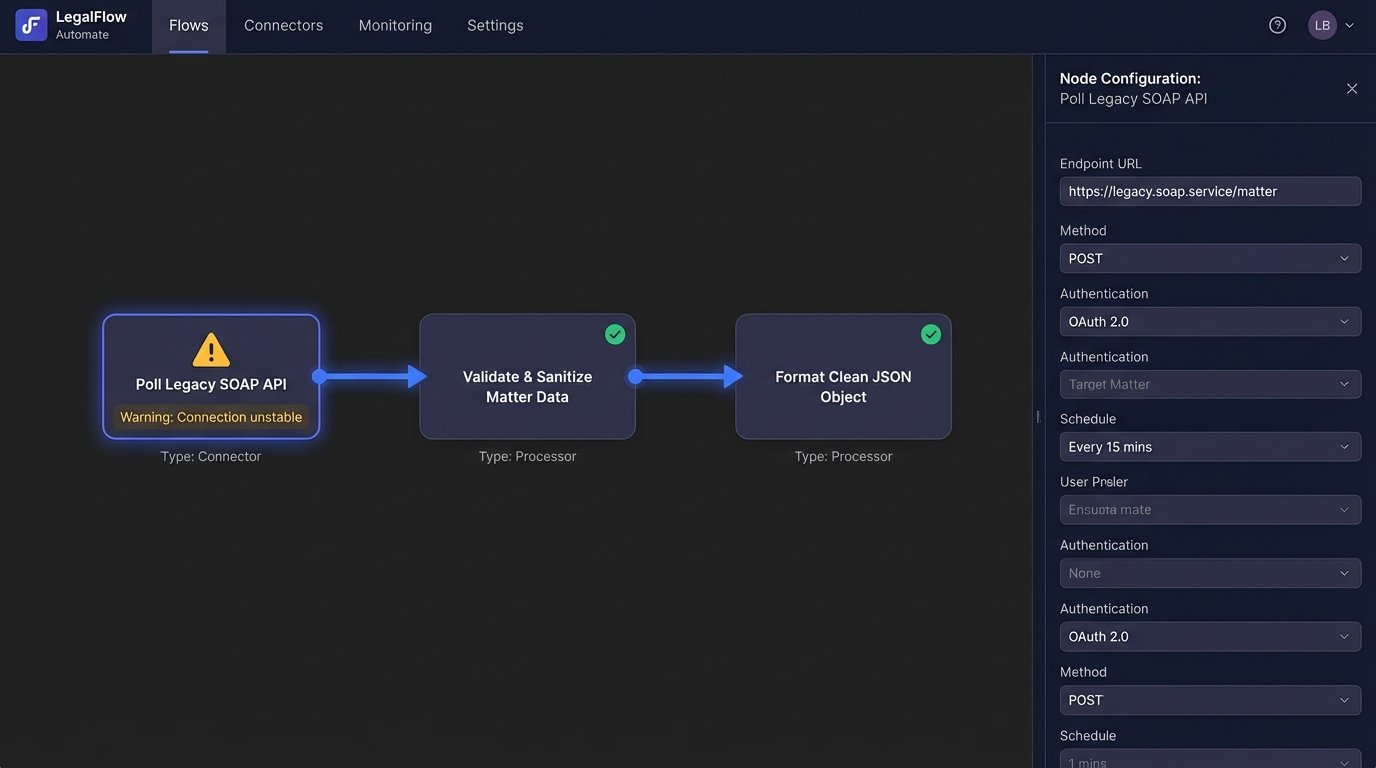Viewport: 1376px width, 768px height.
Task: Go to the Settings tab
Action: click(x=495, y=25)
